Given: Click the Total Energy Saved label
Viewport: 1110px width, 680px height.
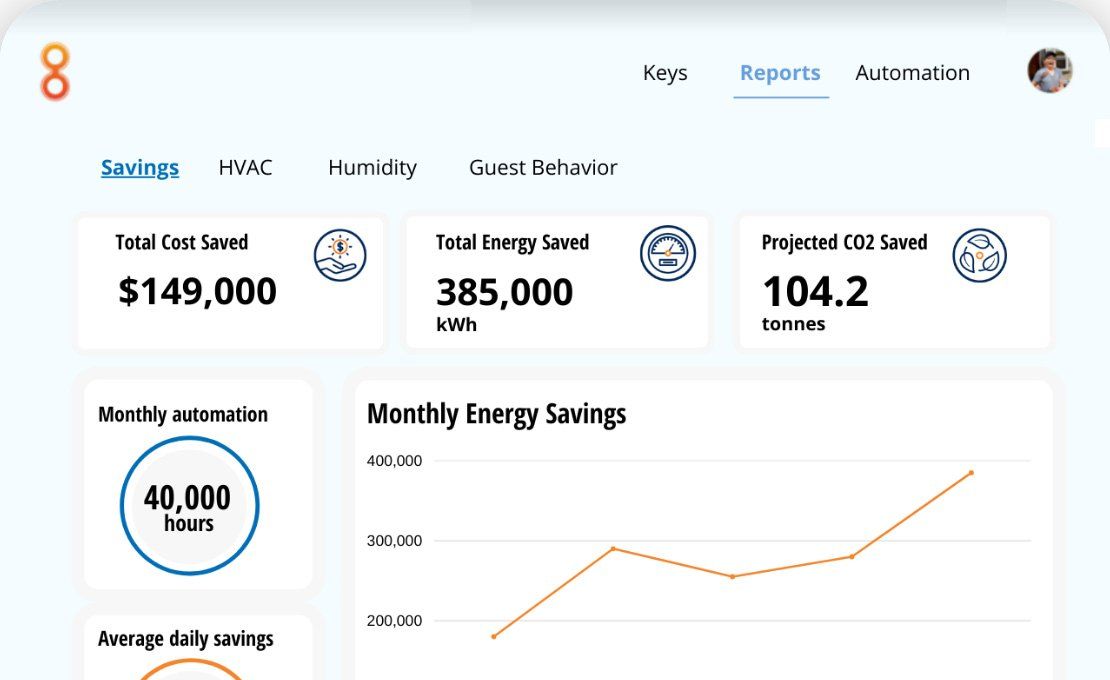Looking at the screenshot, I should [513, 242].
